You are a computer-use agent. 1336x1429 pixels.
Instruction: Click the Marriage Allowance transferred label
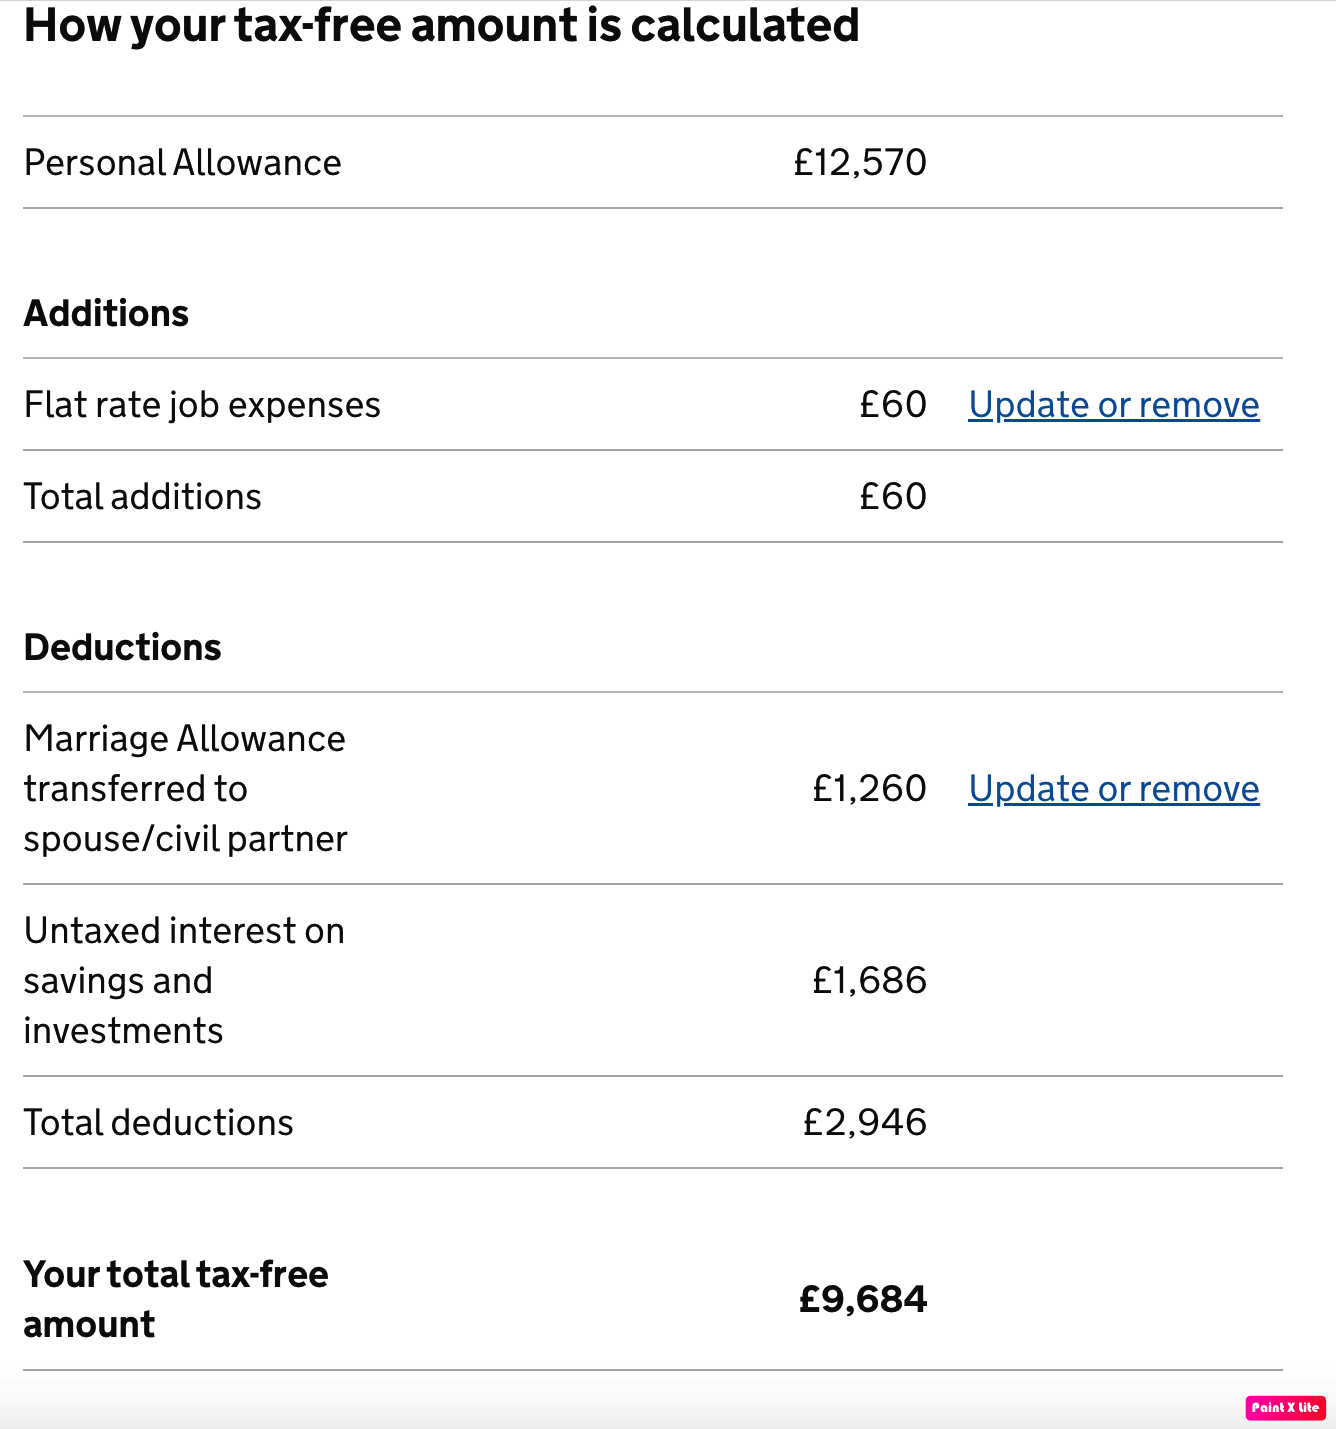185,789
